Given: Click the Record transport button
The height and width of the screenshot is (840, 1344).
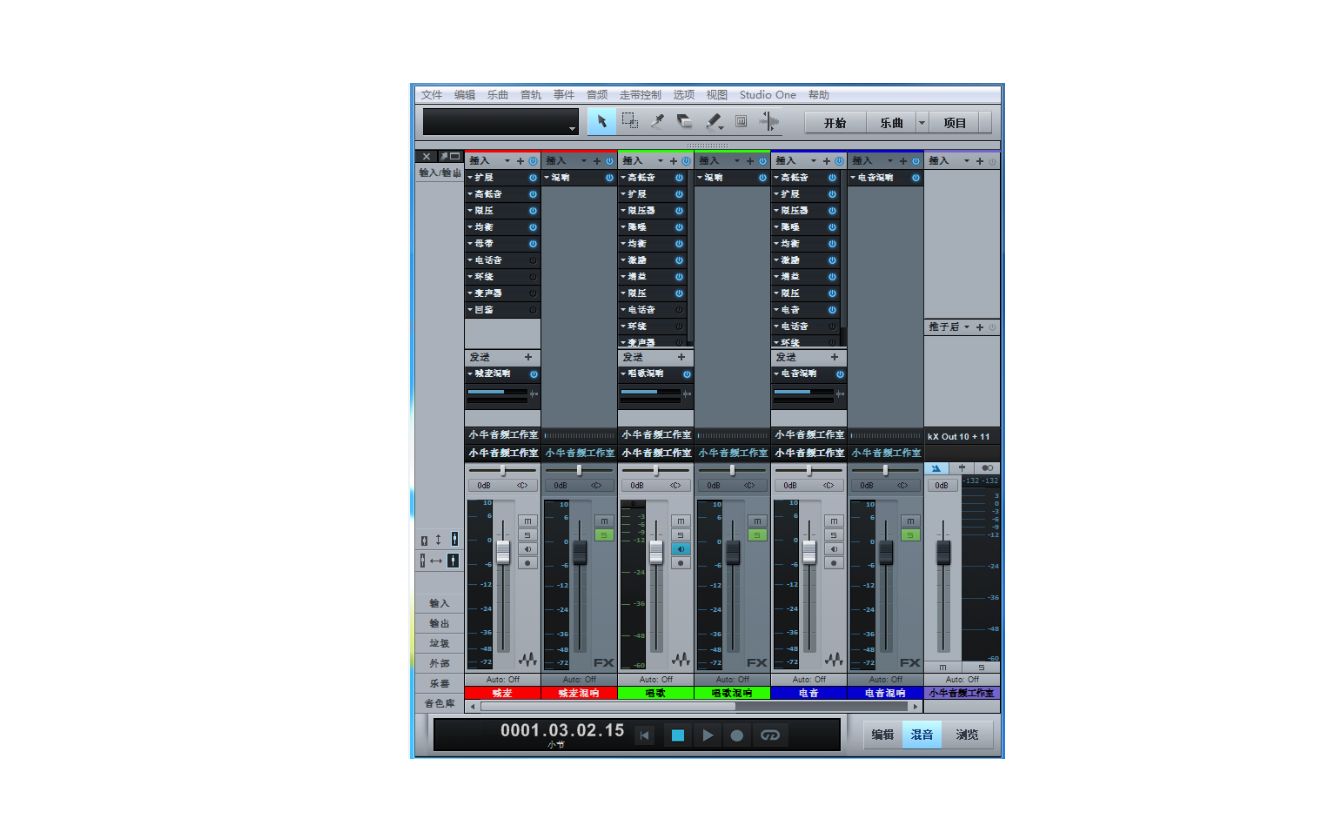Looking at the screenshot, I should (737, 735).
